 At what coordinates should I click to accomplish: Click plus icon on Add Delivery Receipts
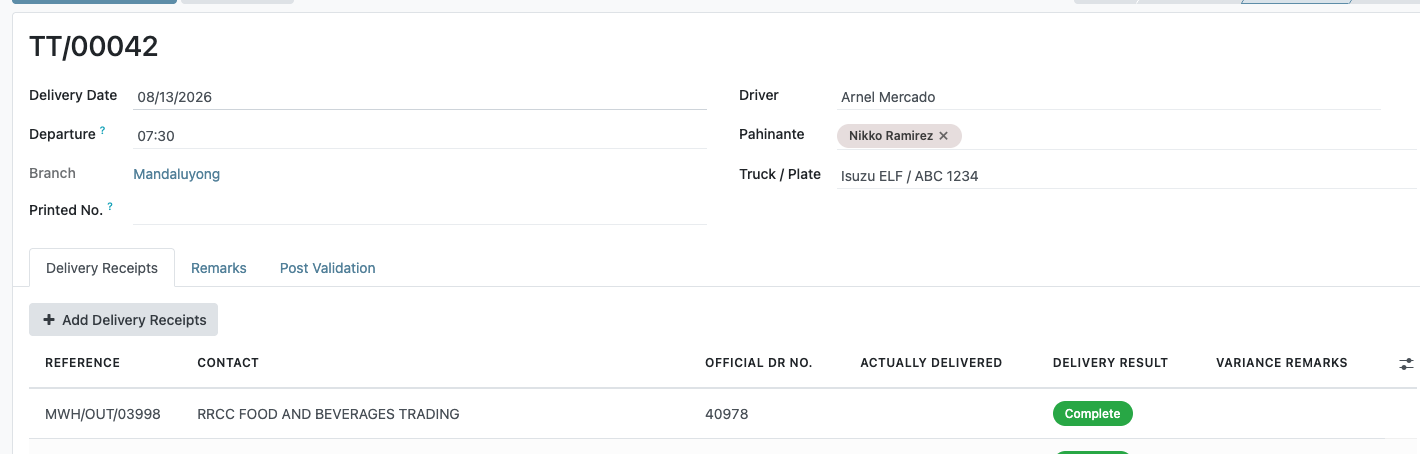point(49,320)
